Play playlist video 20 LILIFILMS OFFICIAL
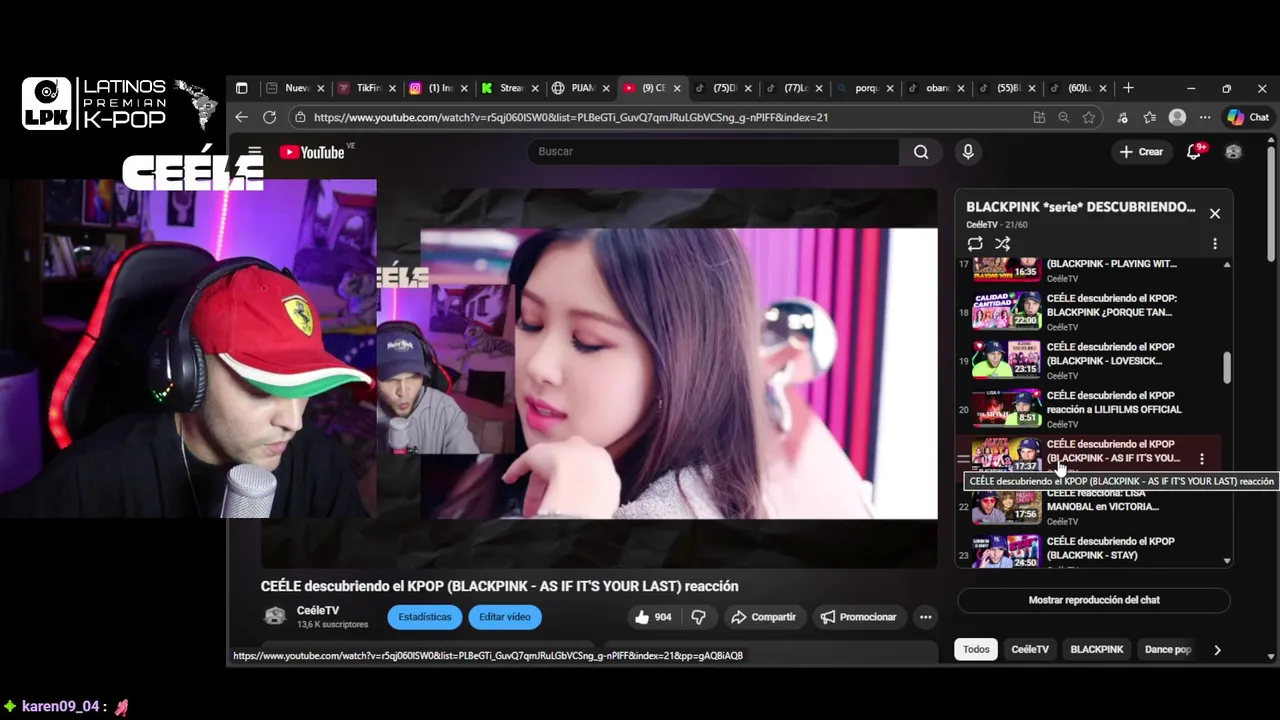Screen dimensions: 1280x720 pyautogui.click(x=1089, y=409)
